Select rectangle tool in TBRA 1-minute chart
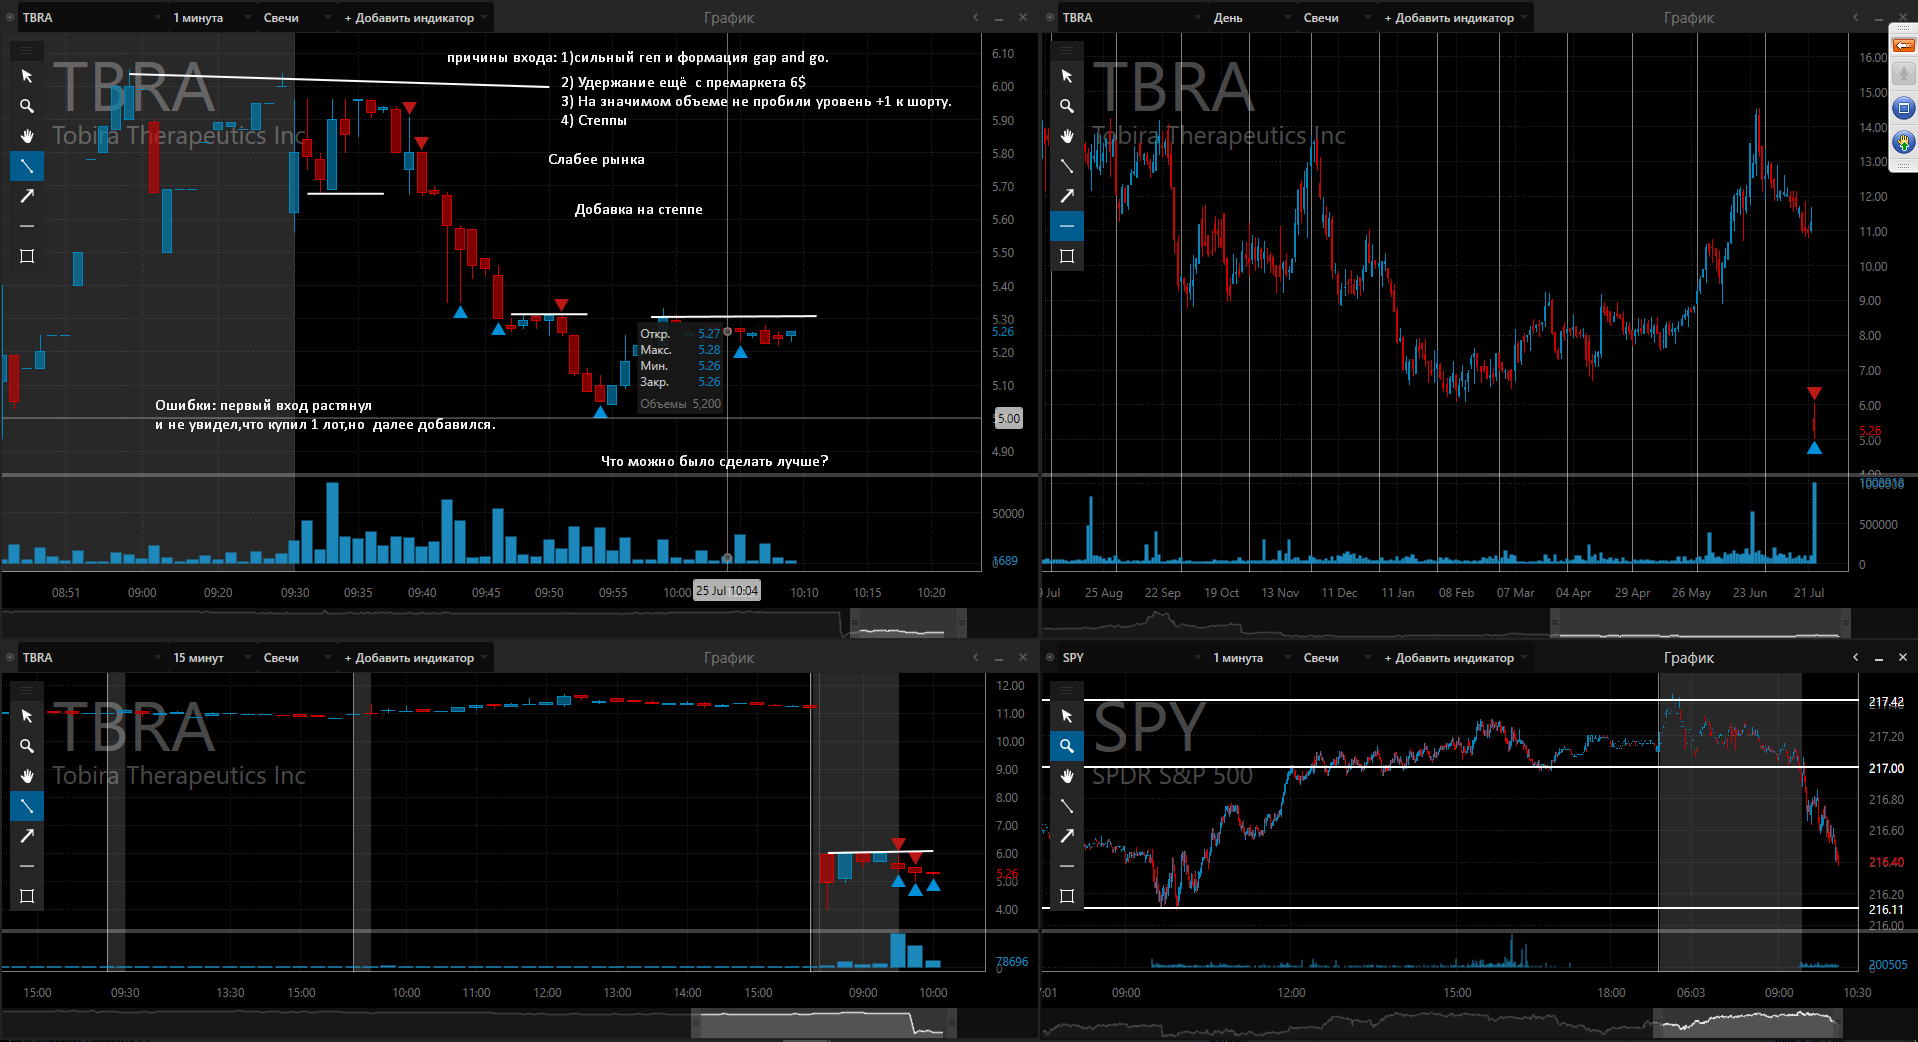This screenshot has height=1042, width=1918. point(27,256)
